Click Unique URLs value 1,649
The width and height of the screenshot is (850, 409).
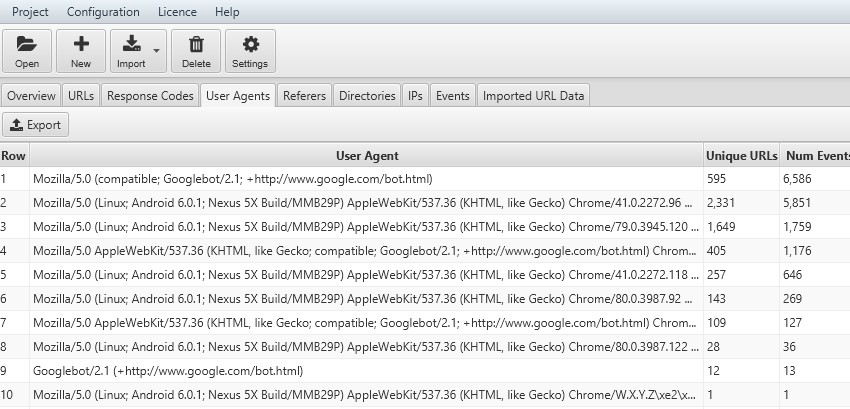tap(721, 227)
